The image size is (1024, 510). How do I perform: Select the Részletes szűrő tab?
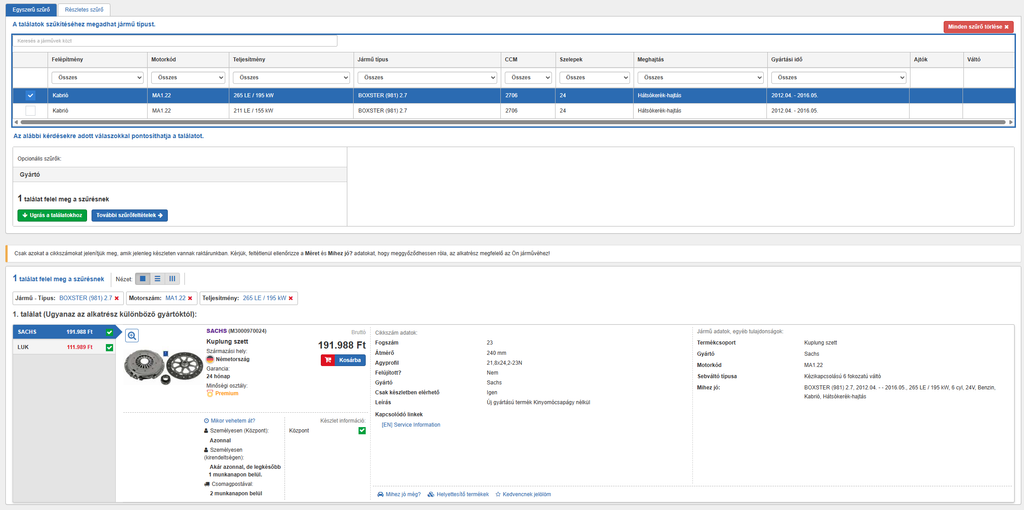[x=84, y=10]
